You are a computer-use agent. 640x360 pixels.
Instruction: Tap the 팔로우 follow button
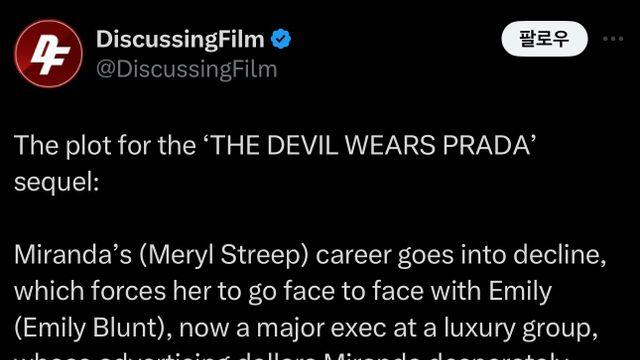(x=544, y=39)
